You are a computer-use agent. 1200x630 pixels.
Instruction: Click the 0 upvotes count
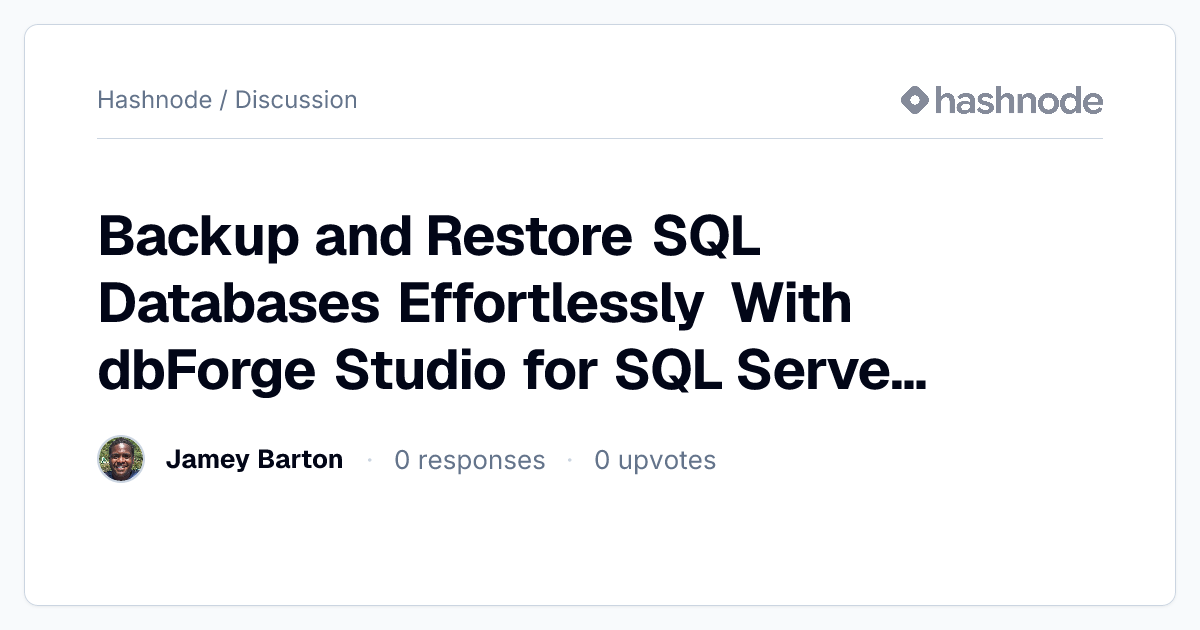click(655, 460)
